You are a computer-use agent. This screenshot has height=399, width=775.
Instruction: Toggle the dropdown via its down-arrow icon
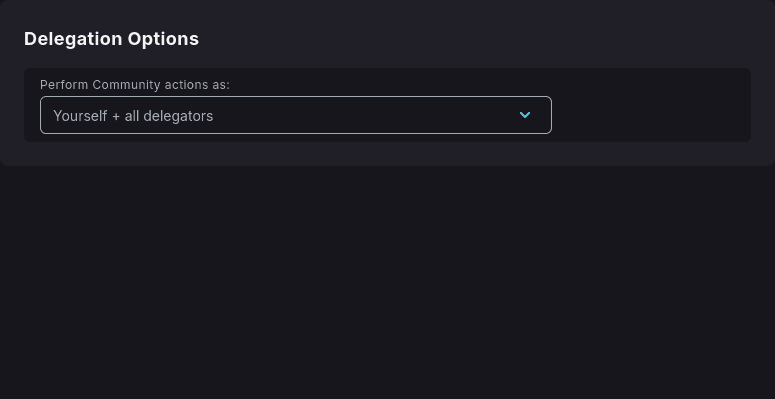click(x=525, y=115)
